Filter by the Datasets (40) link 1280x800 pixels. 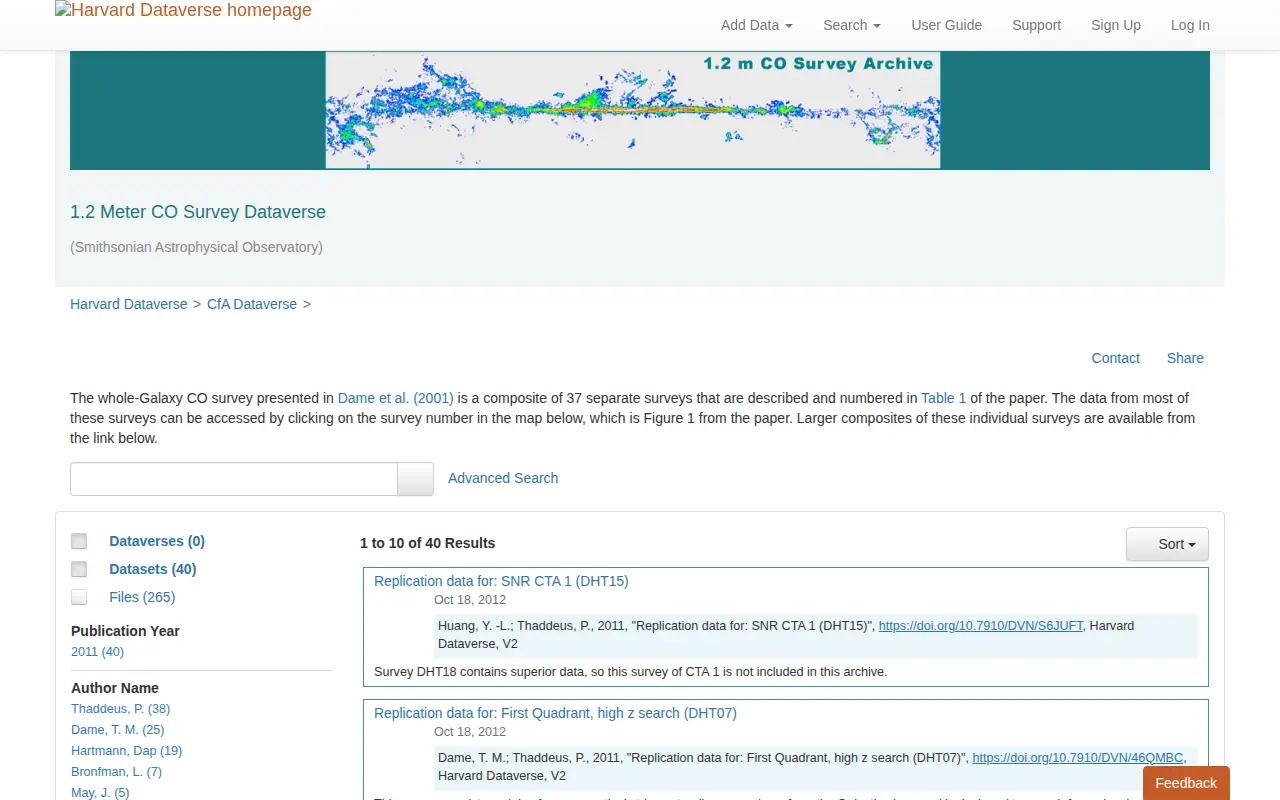coord(153,569)
